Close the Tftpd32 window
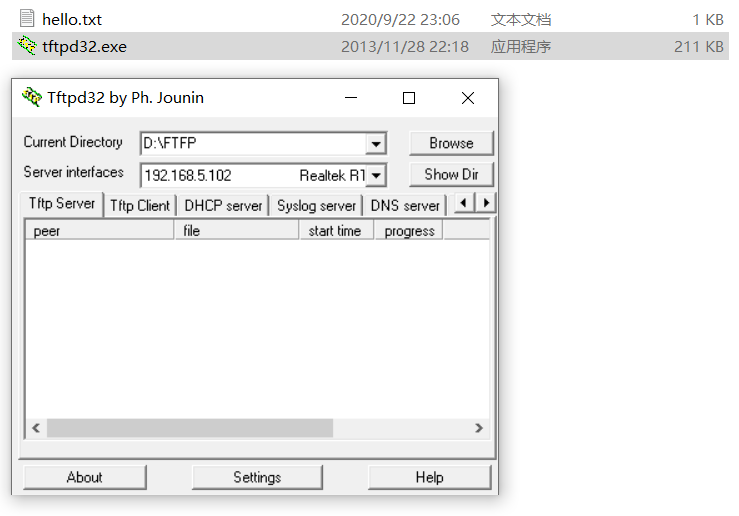The height and width of the screenshot is (516, 739). [468, 98]
